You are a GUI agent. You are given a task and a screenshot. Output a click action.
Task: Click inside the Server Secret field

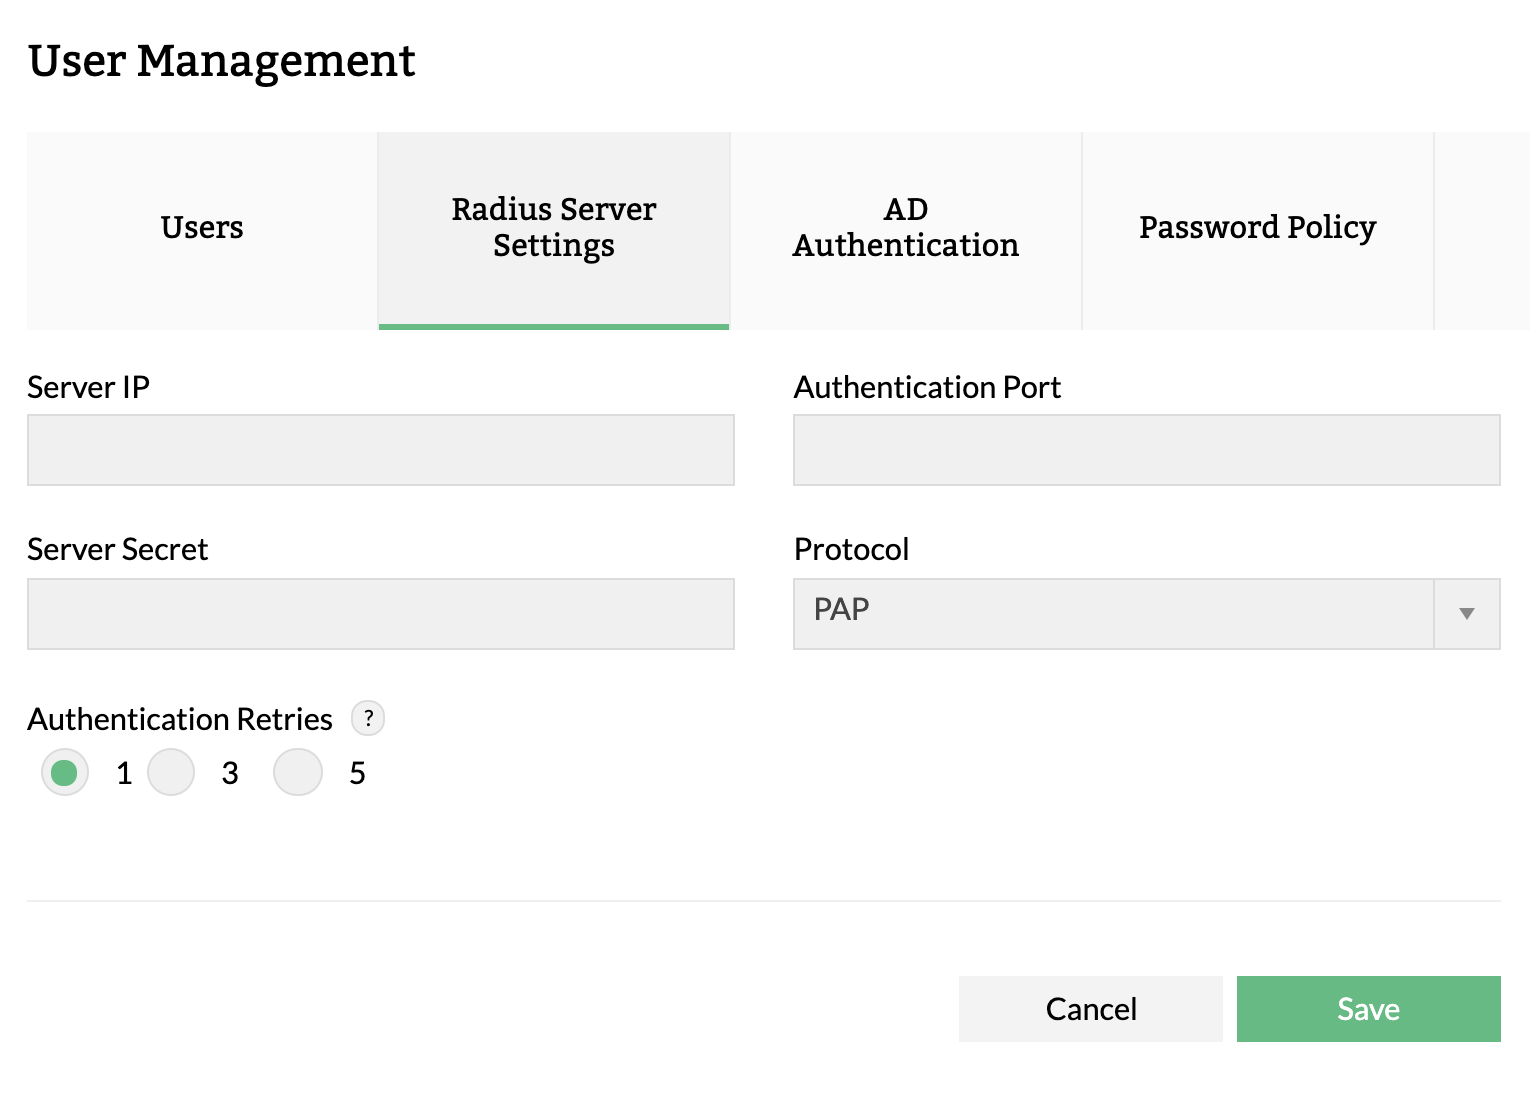(x=380, y=613)
